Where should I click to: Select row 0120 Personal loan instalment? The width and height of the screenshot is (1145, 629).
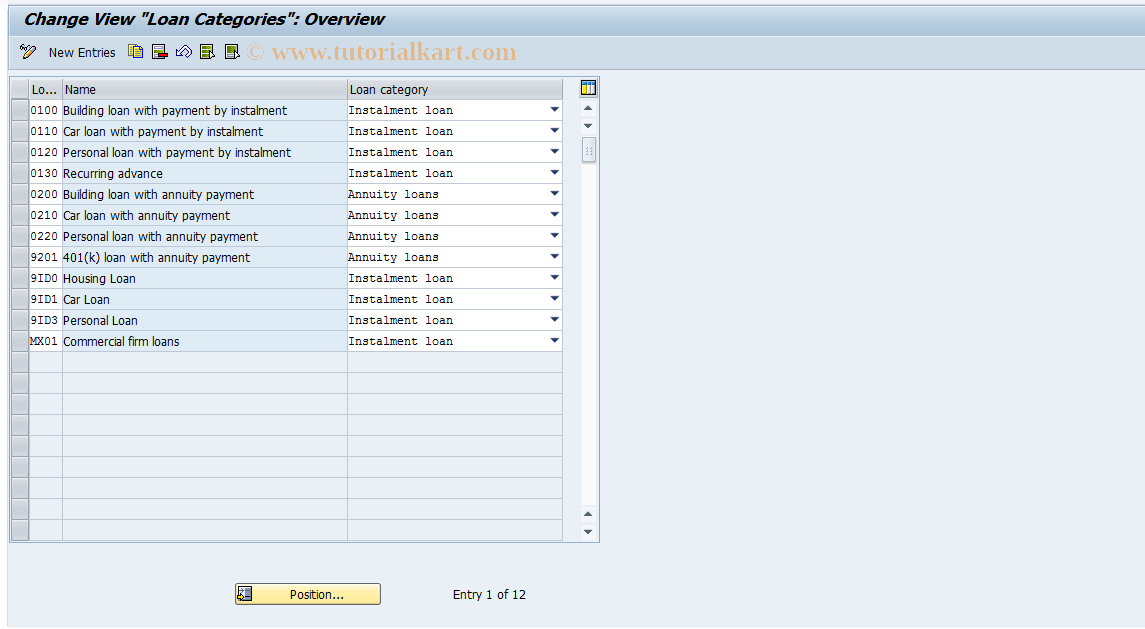point(20,153)
